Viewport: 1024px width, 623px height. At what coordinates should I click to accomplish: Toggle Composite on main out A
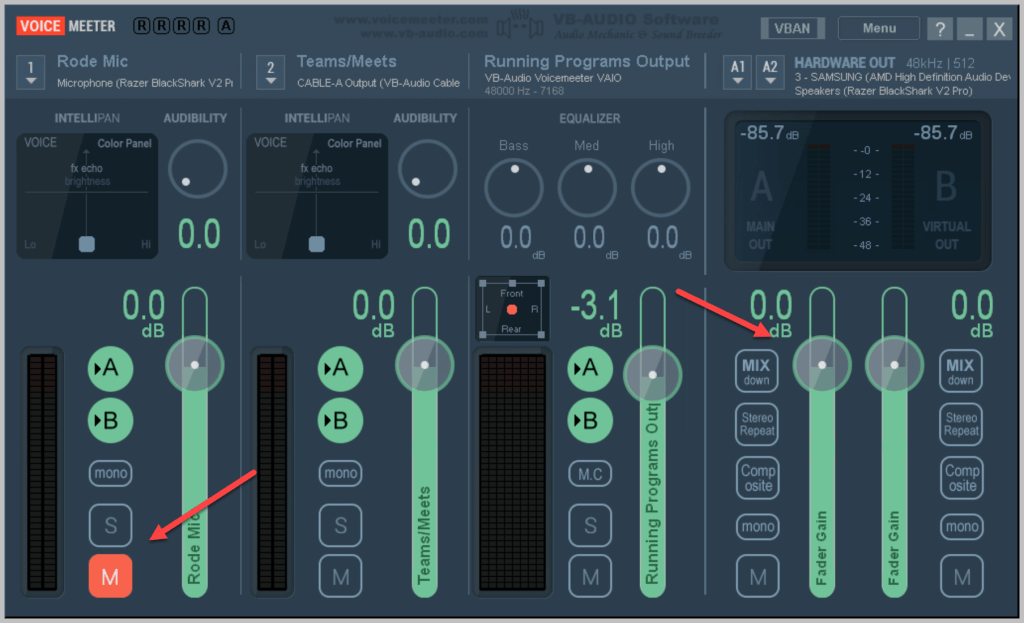tap(758, 478)
